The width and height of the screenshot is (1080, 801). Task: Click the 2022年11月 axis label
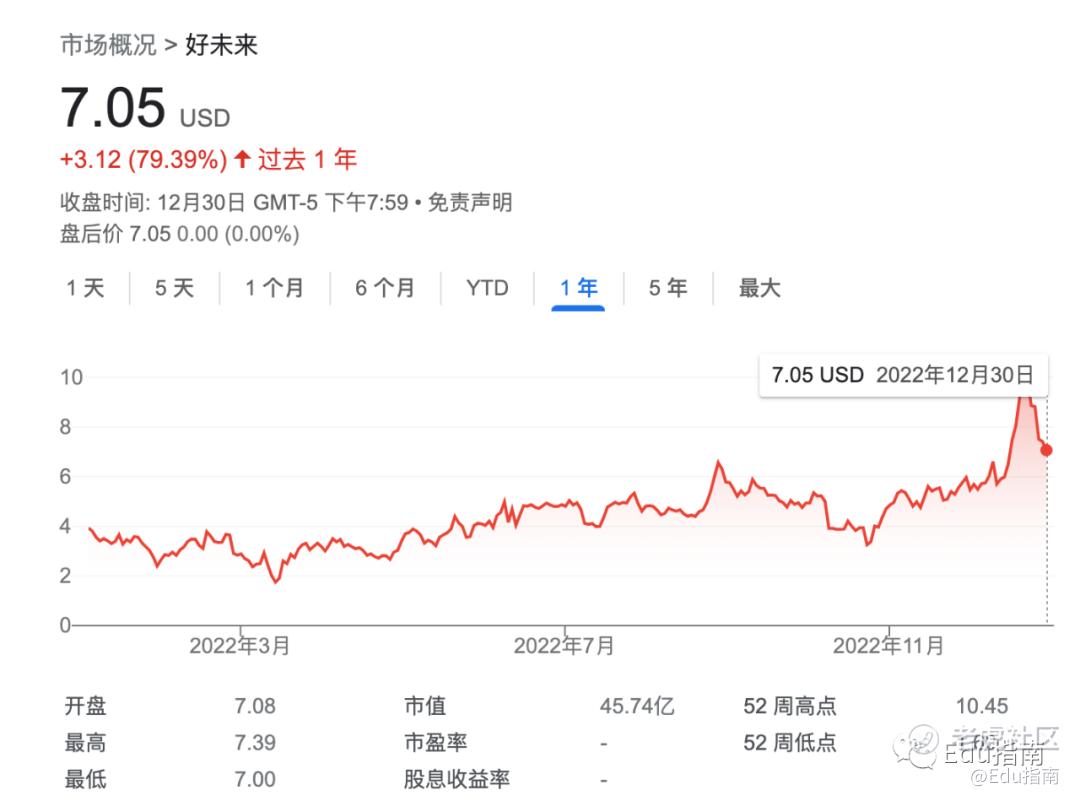tap(889, 646)
